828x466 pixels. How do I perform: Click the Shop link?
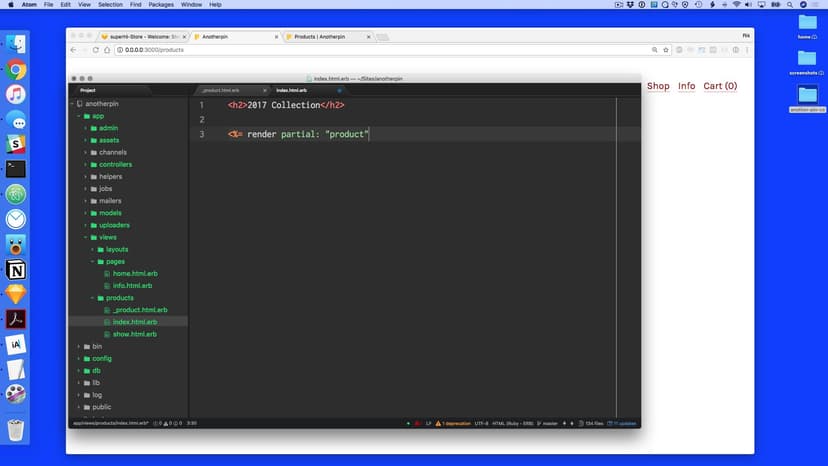pyautogui.click(x=658, y=86)
